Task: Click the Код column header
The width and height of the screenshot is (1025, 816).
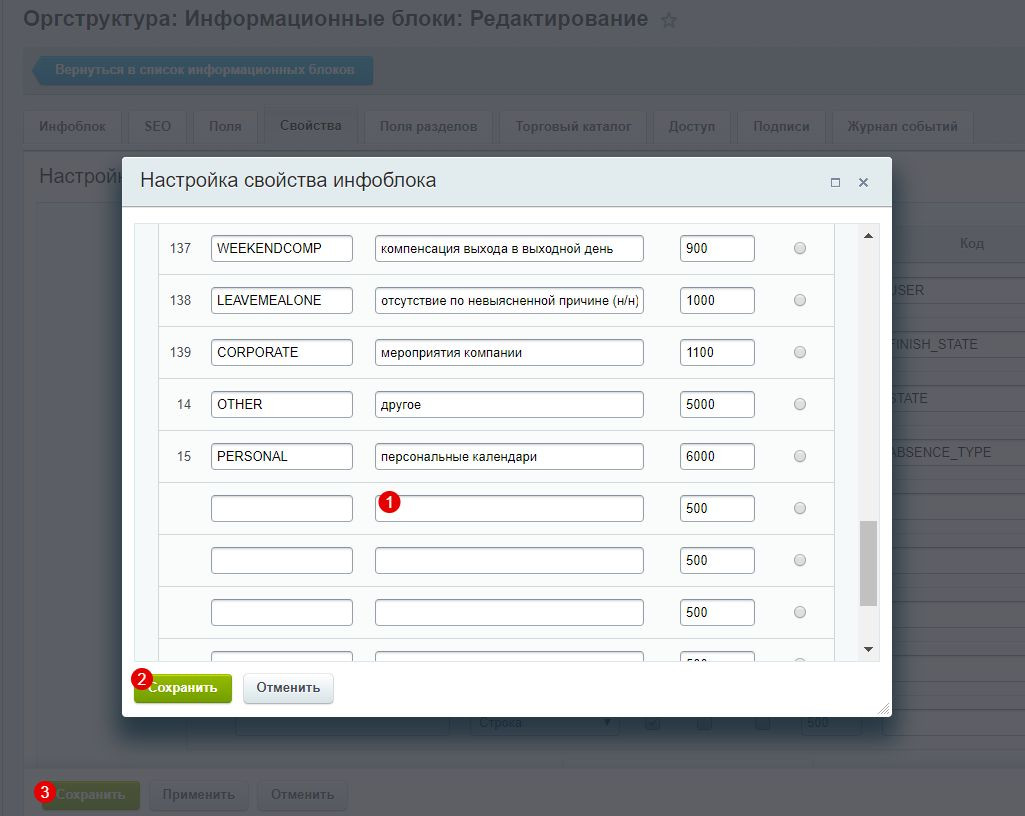Action: [971, 243]
